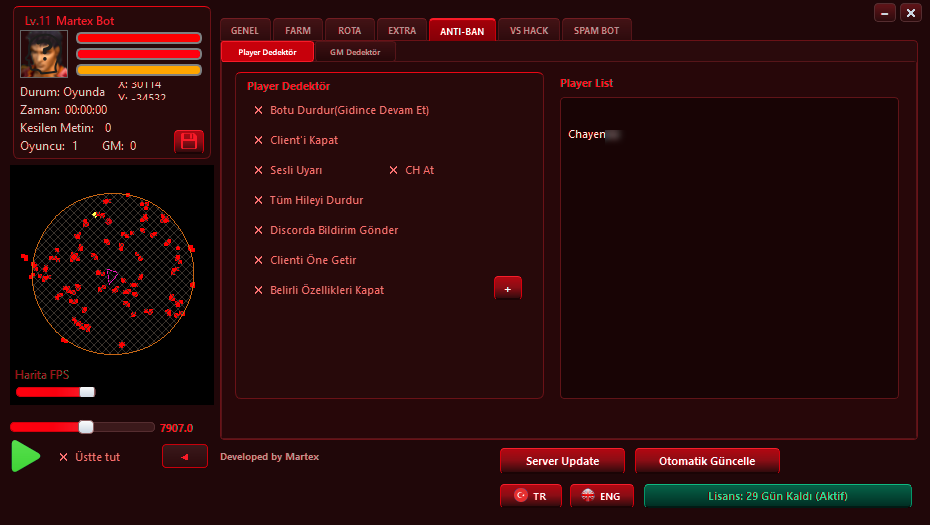Close the Martex Bot window
930x525 pixels.
[x=910, y=13]
